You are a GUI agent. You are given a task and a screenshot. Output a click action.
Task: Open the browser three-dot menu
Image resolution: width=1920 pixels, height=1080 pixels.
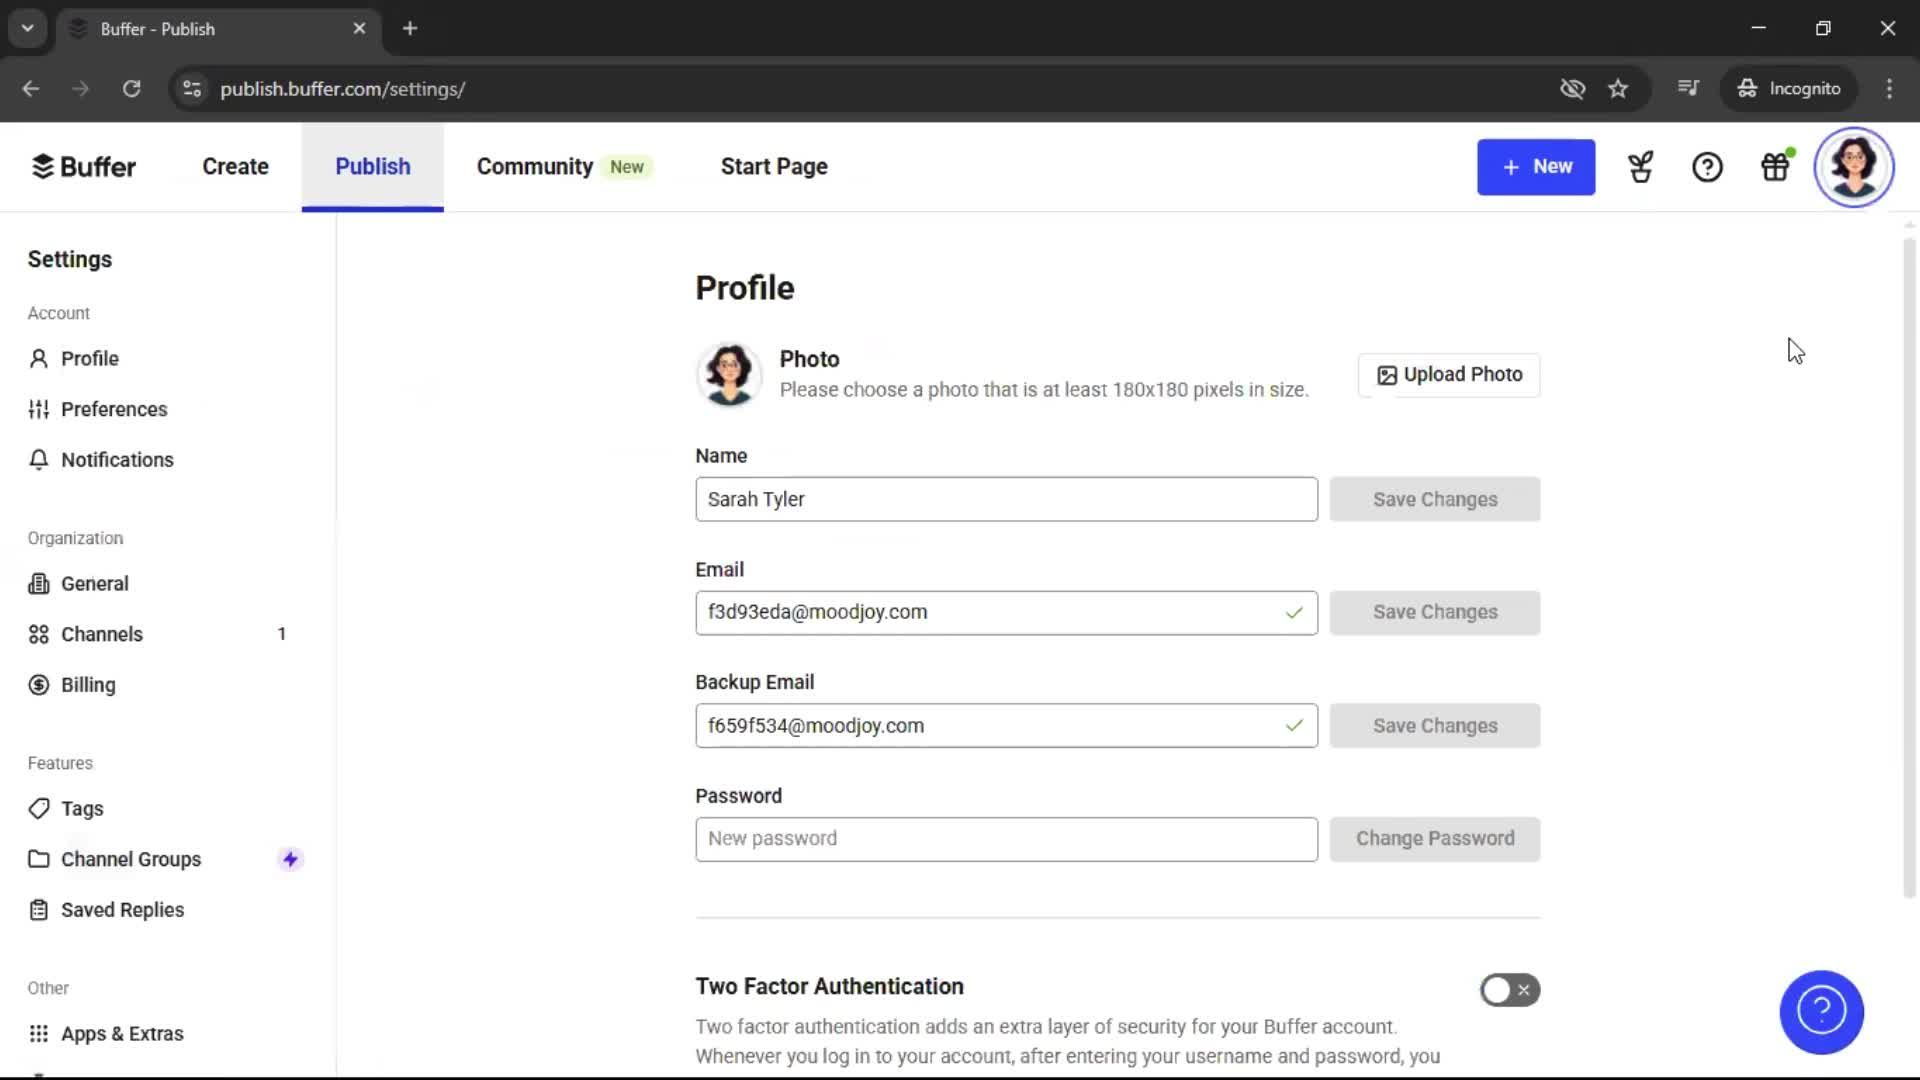point(1889,89)
